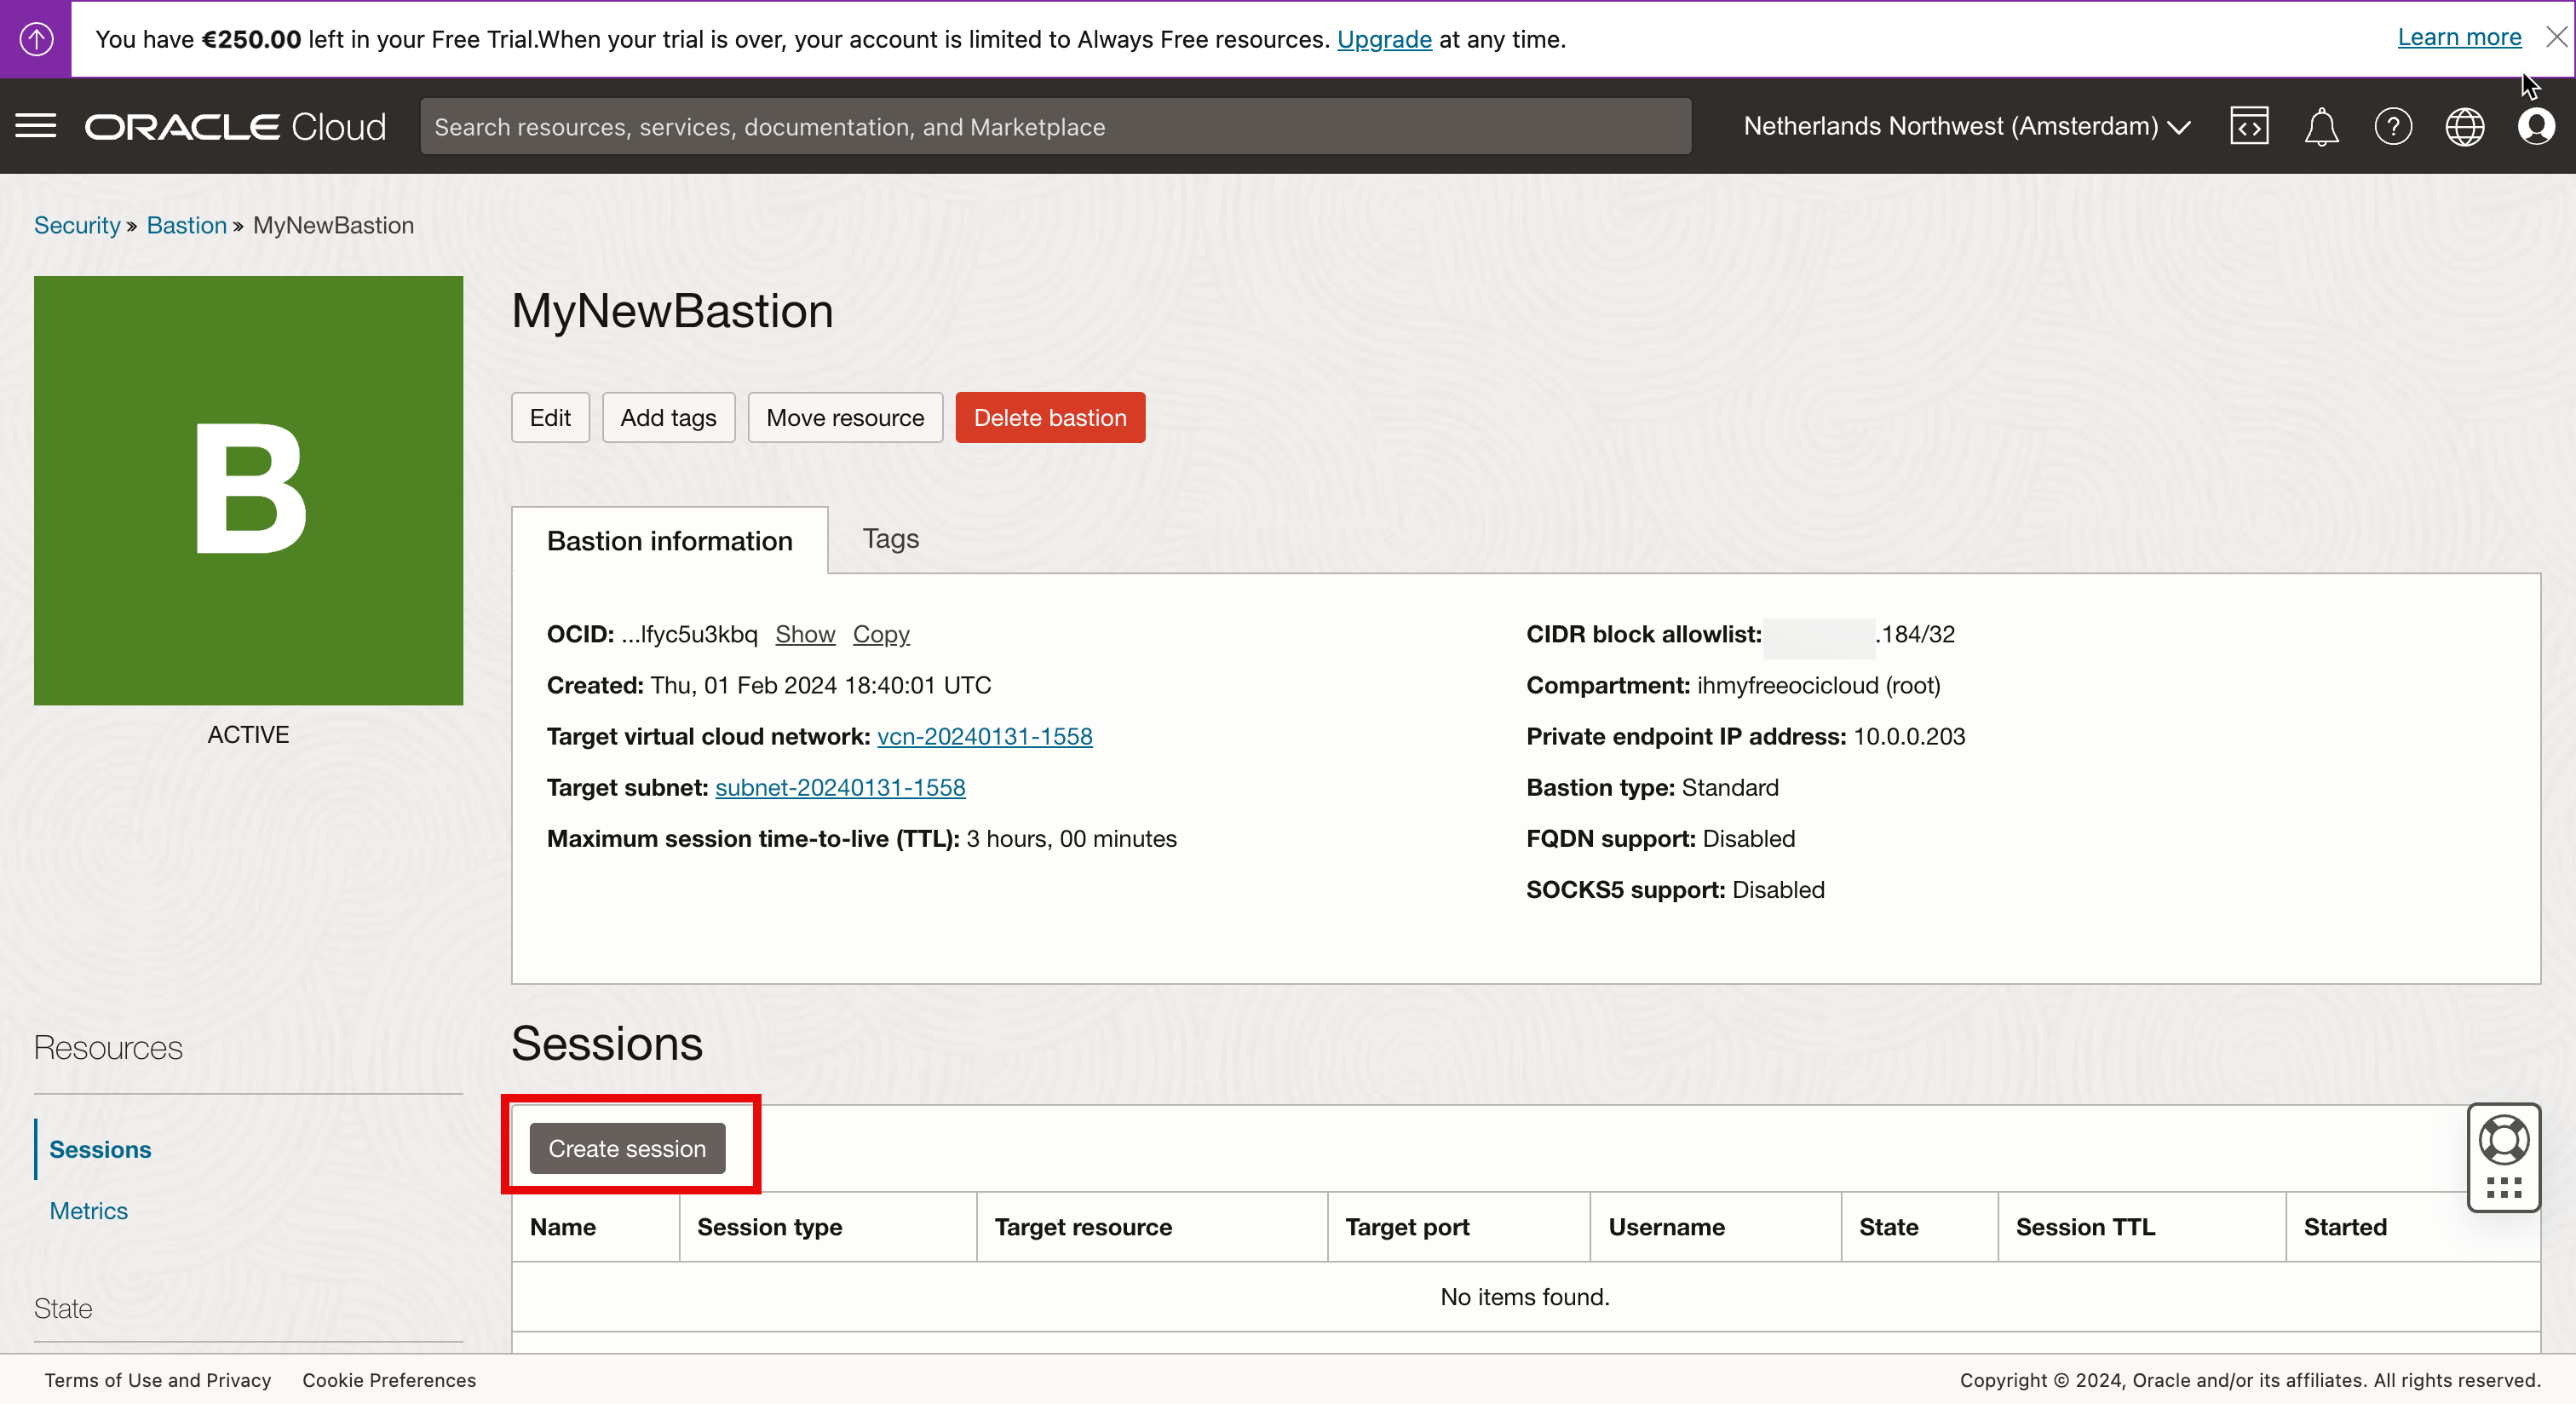
Task: Copy the bastion OCID
Action: 880,634
